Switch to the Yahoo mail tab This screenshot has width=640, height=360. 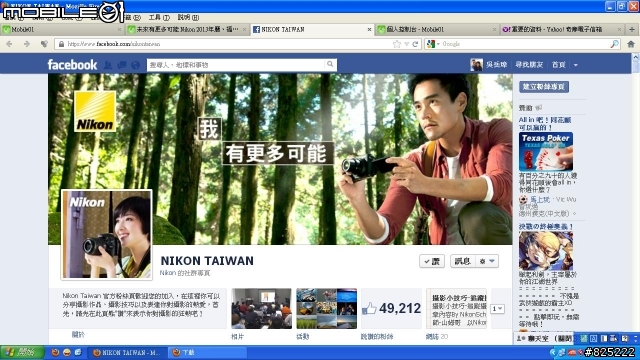(x=562, y=29)
